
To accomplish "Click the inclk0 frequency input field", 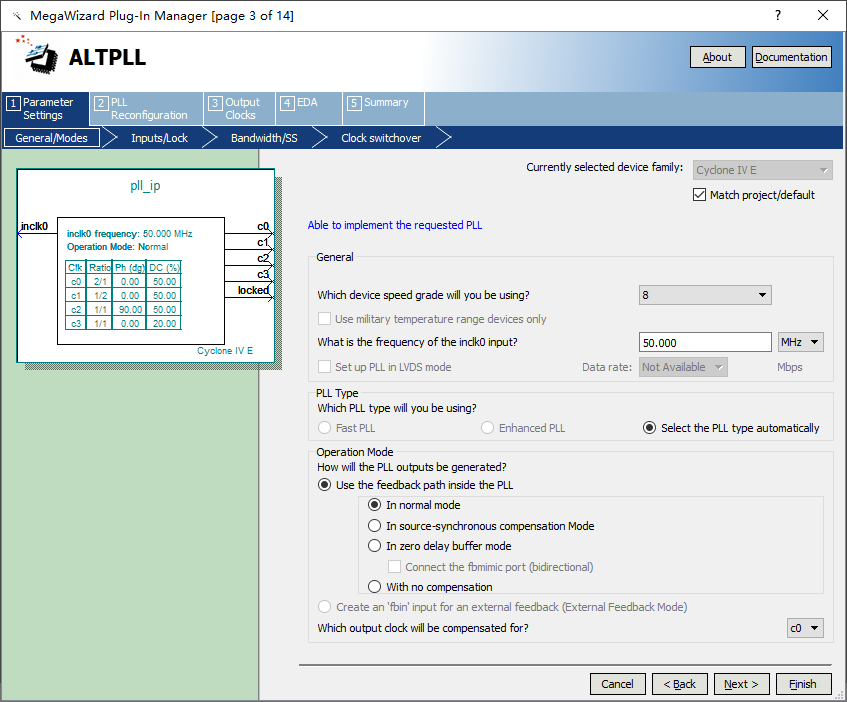I will tap(704, 342).
